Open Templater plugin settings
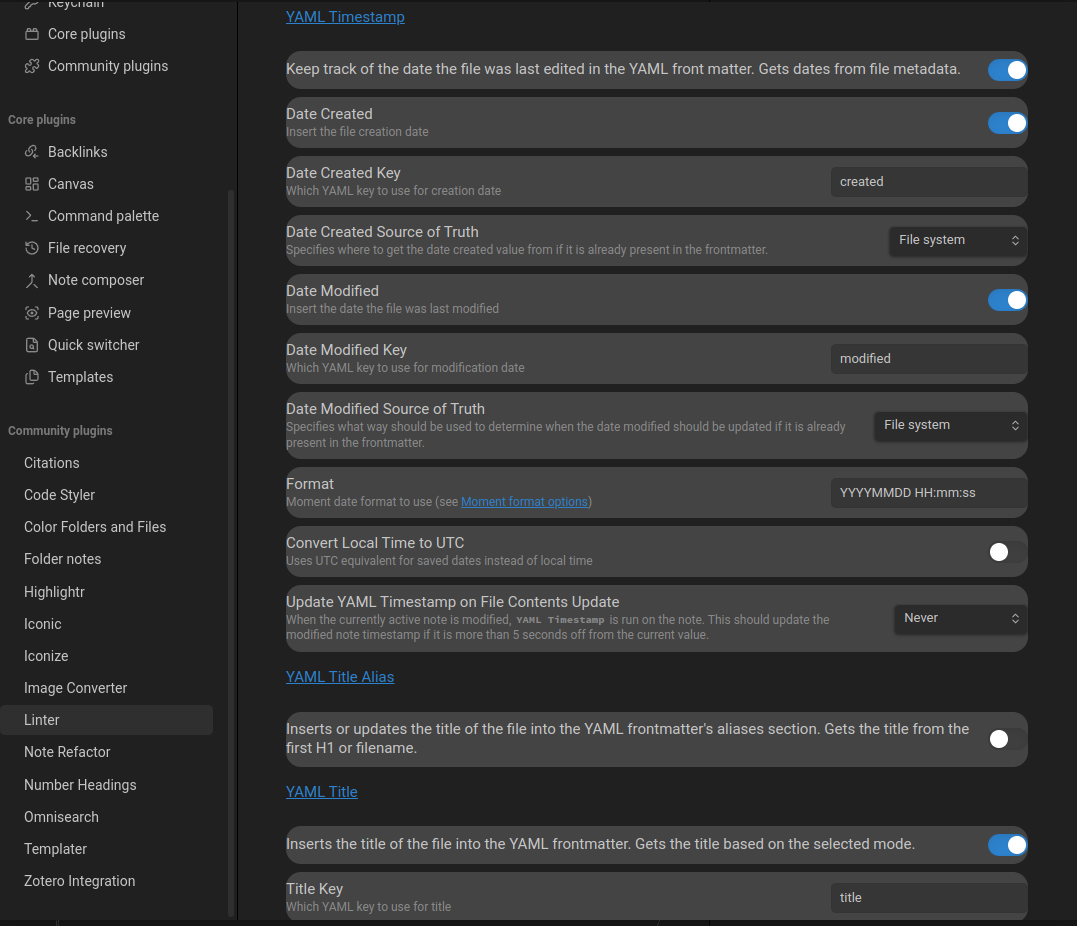Screen dimensions: 1077x926 [56, 849]
